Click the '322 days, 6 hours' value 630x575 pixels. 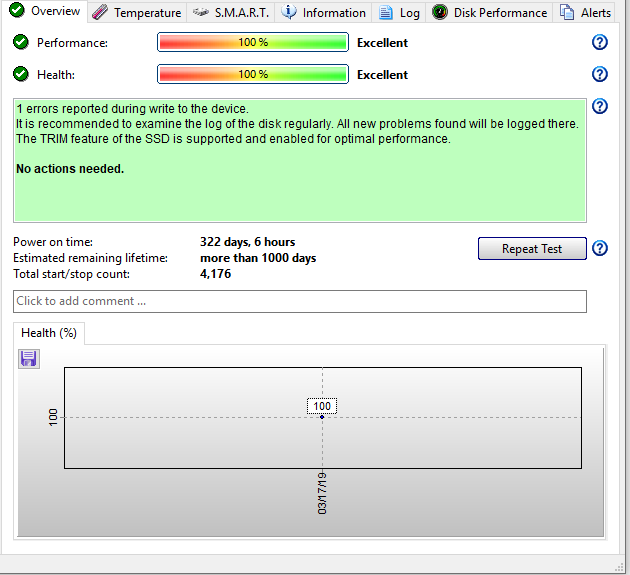tap(248, 242)
